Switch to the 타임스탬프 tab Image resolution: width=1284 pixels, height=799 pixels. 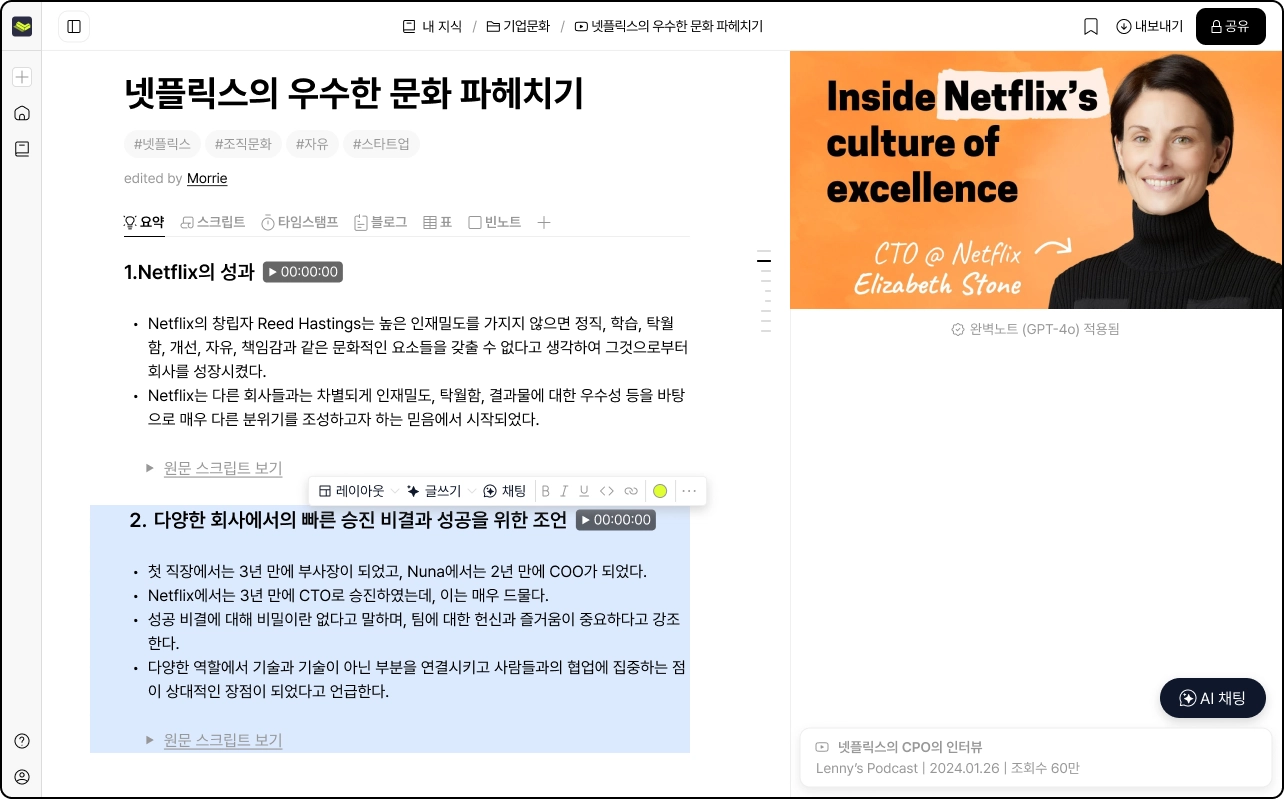[300, 222]
